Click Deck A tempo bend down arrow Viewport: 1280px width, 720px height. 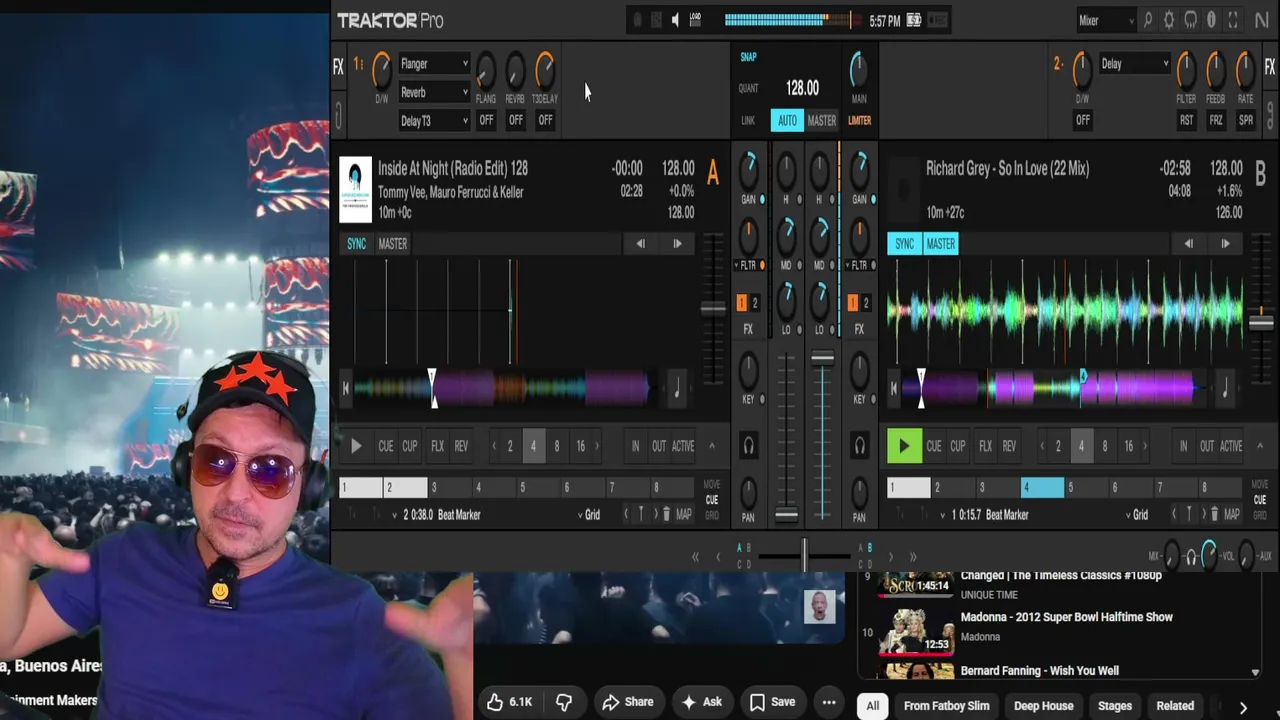pyautogui.click(x=640, y=243)
